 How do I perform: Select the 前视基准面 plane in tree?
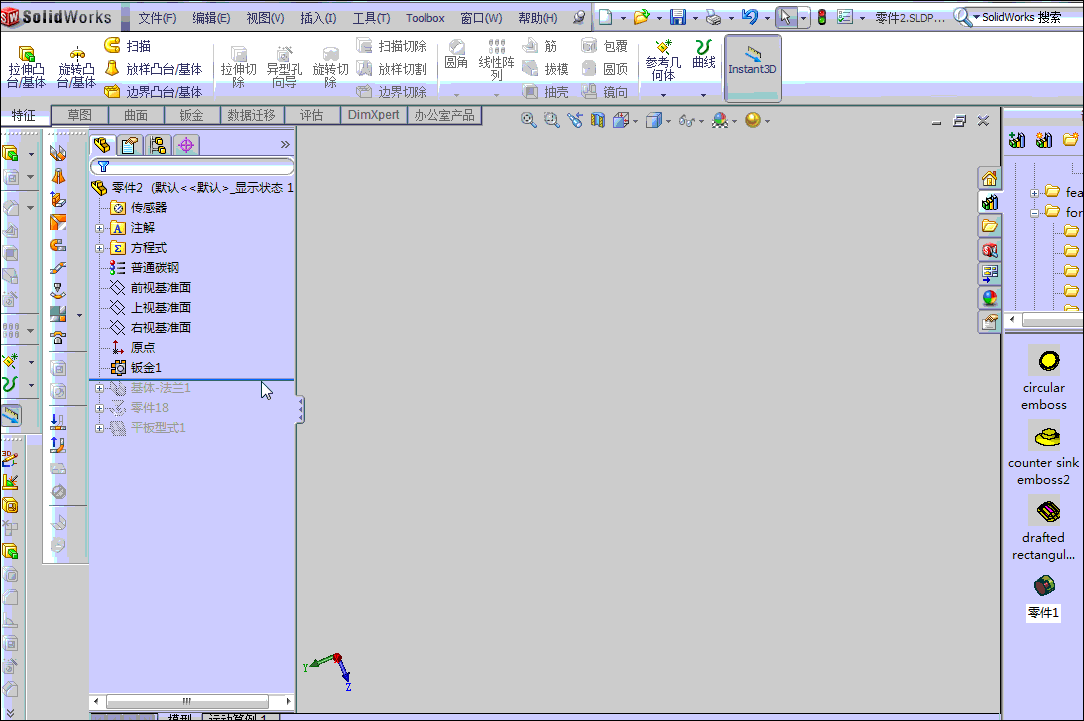[x=151, y=288]
